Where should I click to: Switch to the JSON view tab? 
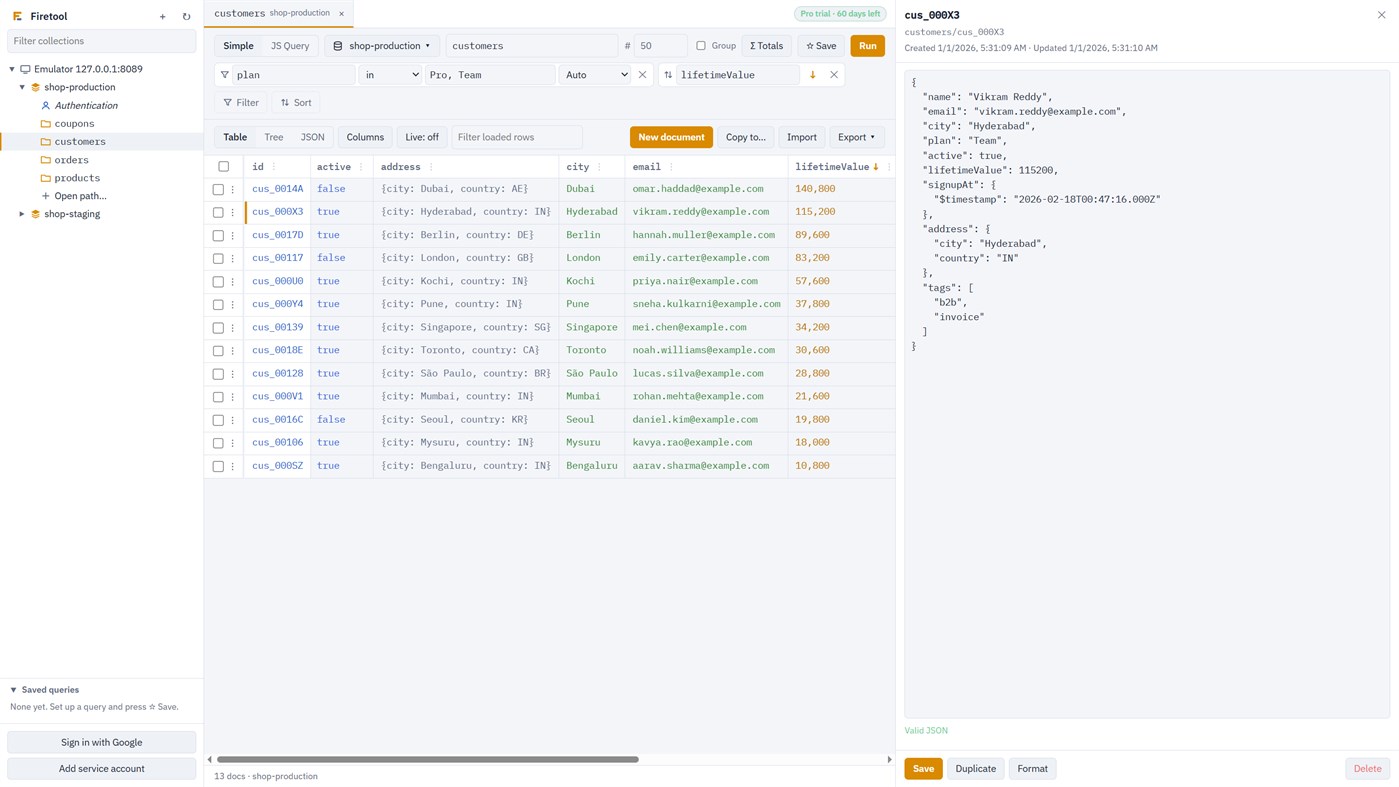point(312,137)
